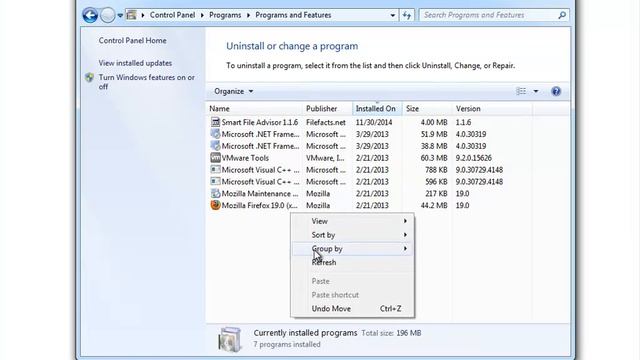Click the address bar refresh icon
The width and height of the screenshot is (640, 360).
pos(407,16)
